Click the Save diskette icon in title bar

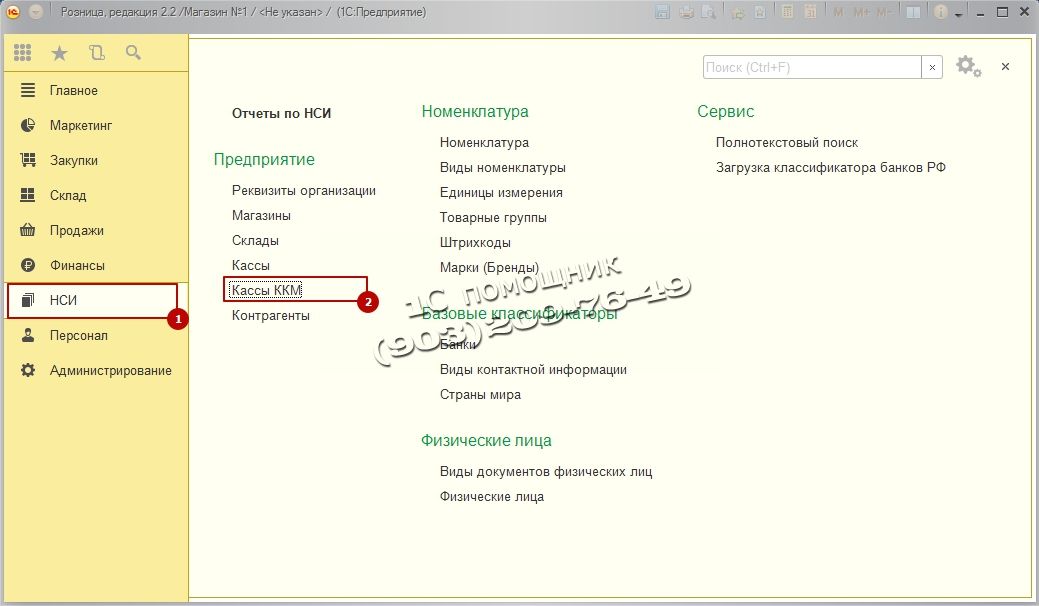coord(662,13)
